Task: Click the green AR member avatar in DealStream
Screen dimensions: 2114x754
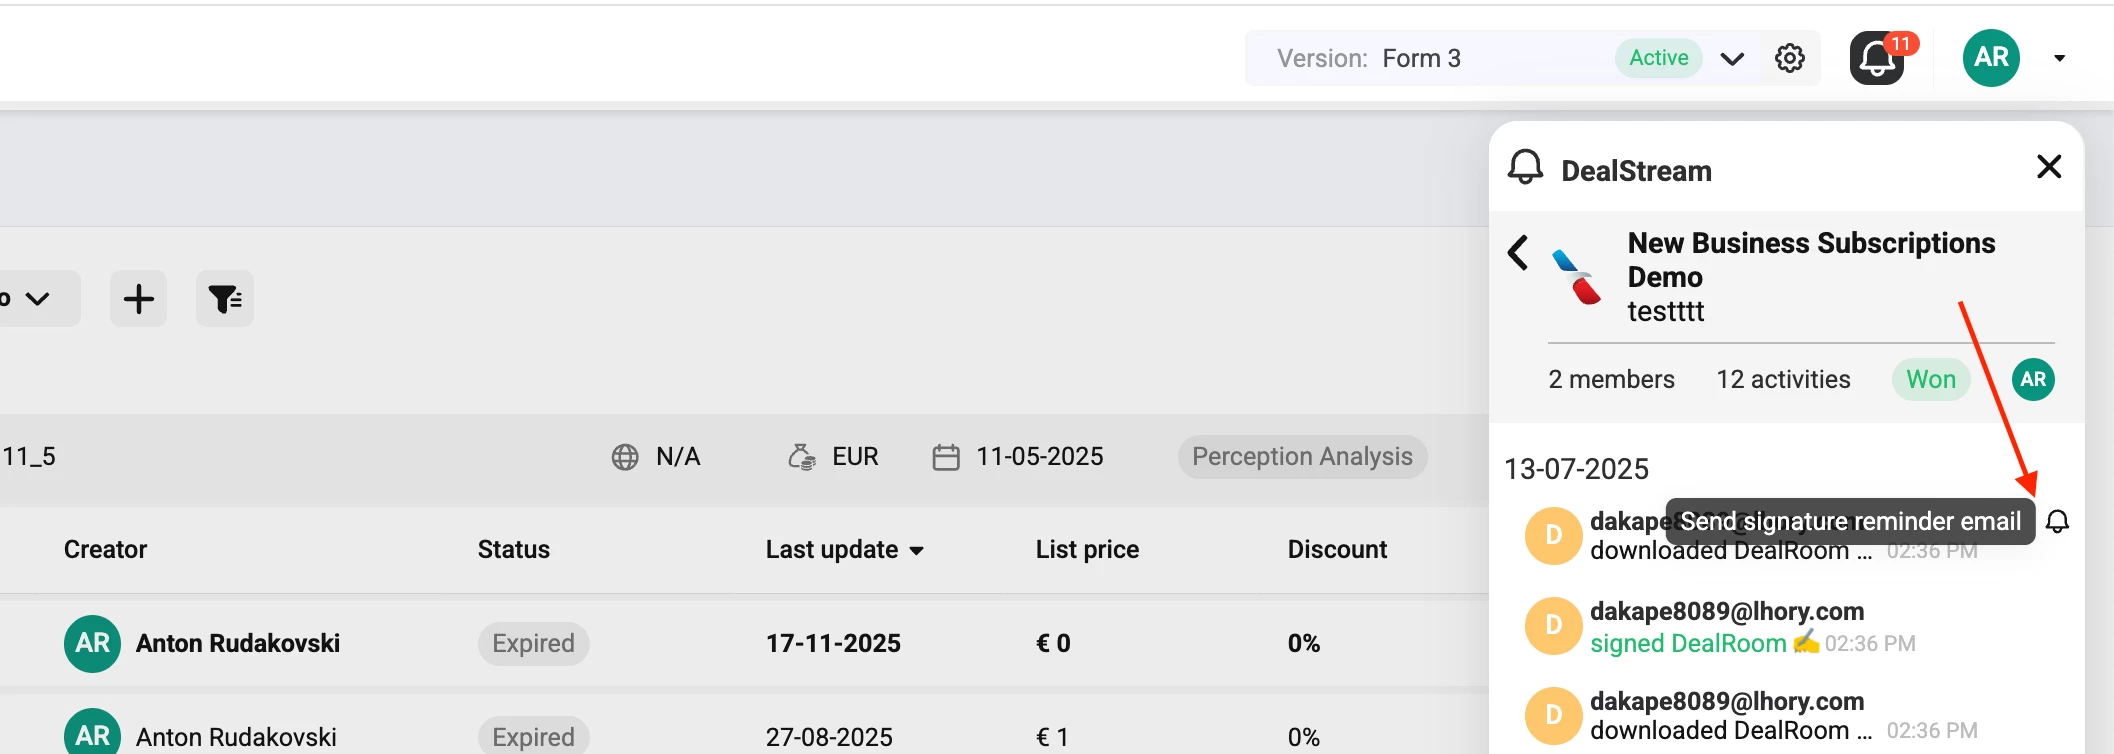Action: coord(2032,380)
